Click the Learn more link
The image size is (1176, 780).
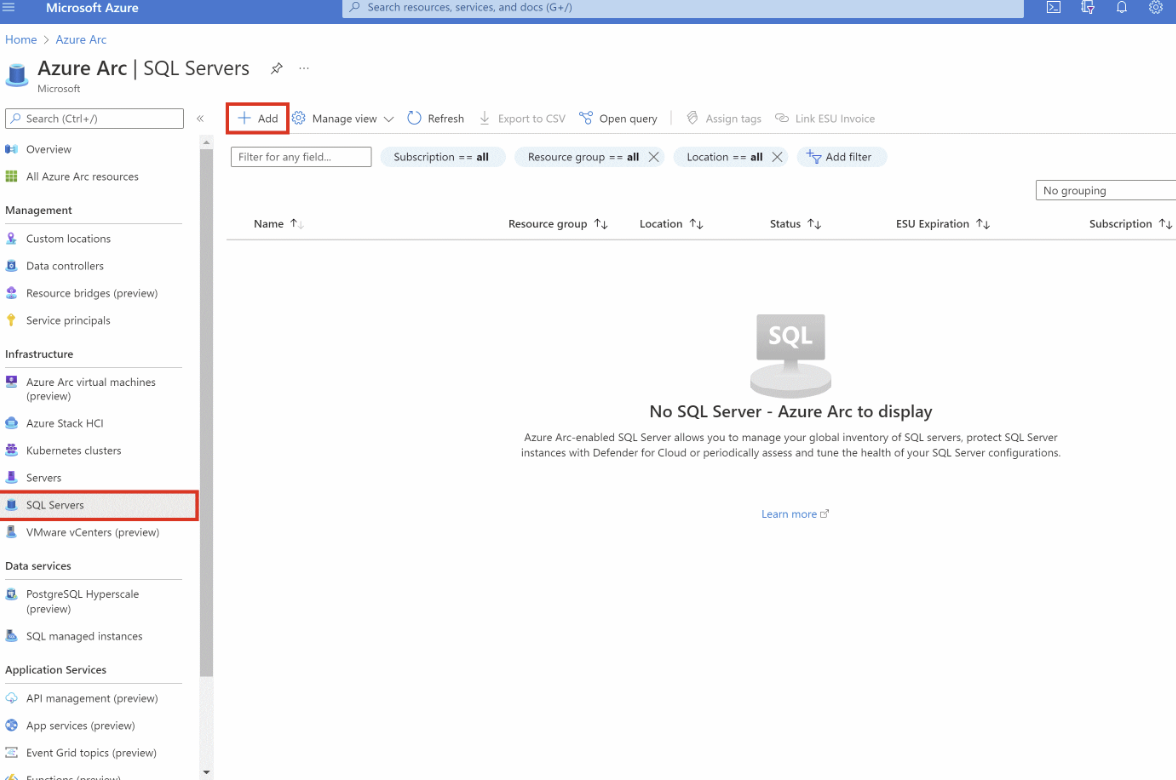(x=795, y=514)
